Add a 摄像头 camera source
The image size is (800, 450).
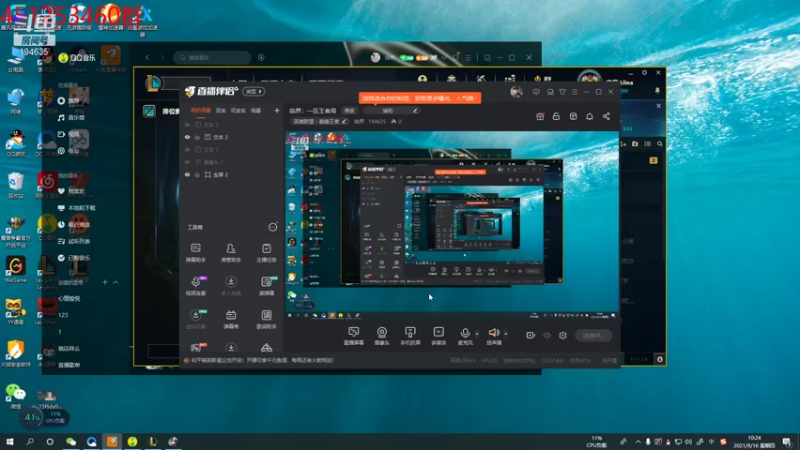coord(382,336)
